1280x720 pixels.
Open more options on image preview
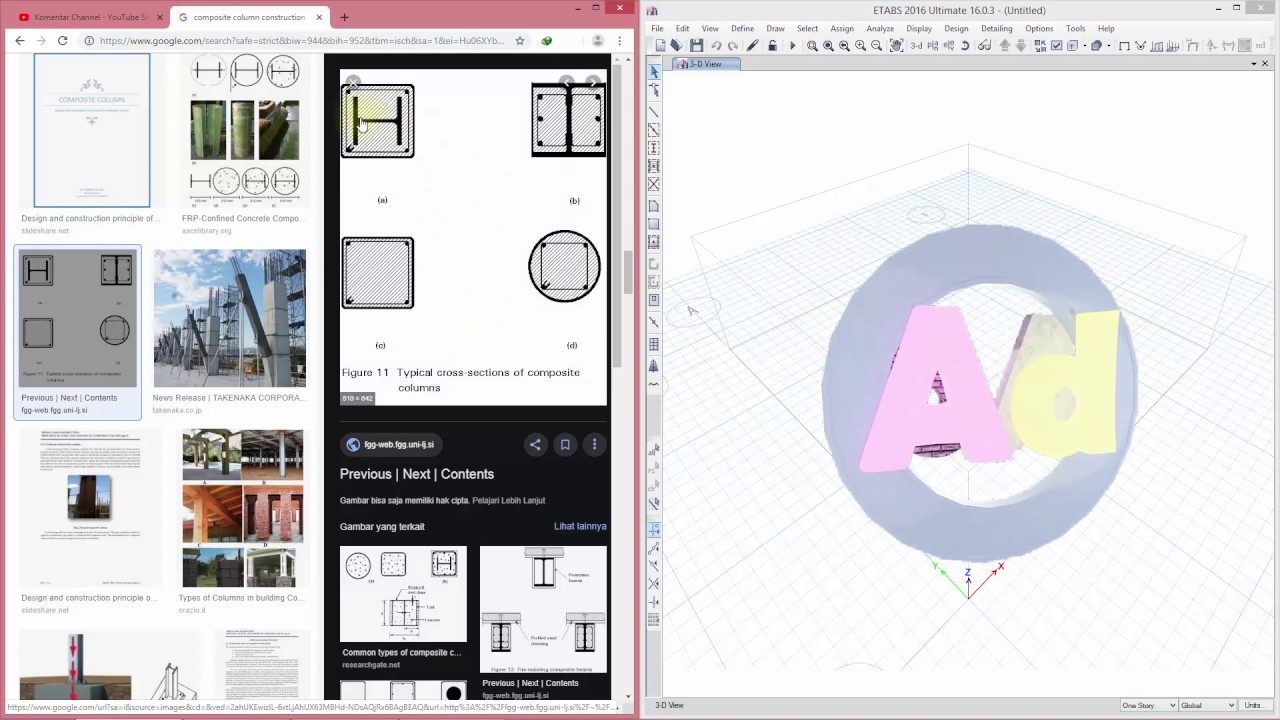(x=594, y=445)
